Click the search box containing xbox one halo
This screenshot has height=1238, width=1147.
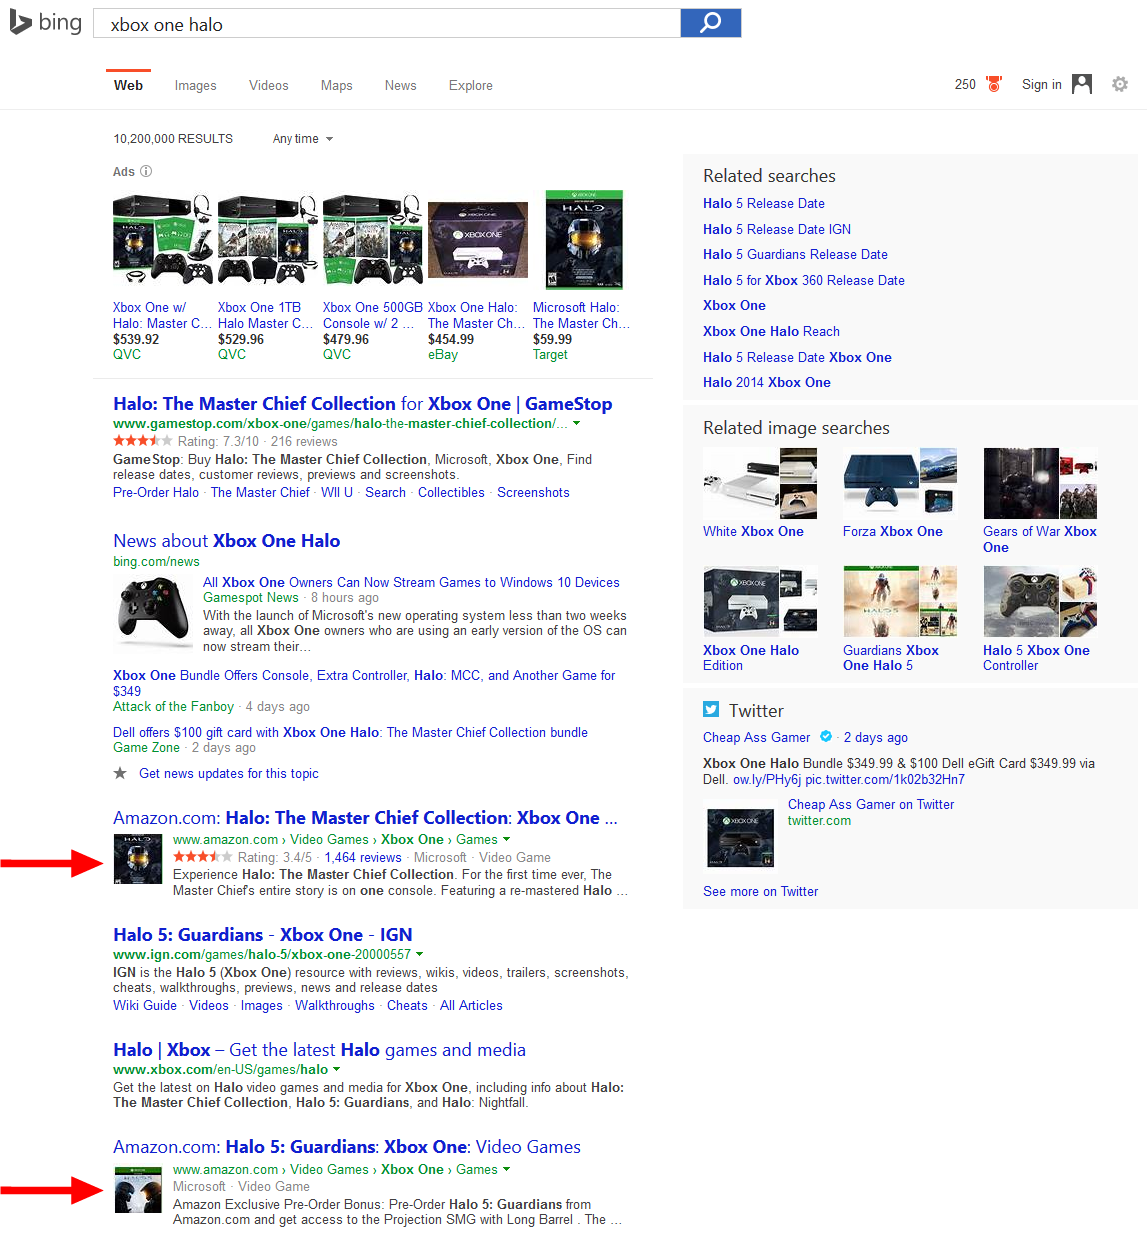coord(386,24)
